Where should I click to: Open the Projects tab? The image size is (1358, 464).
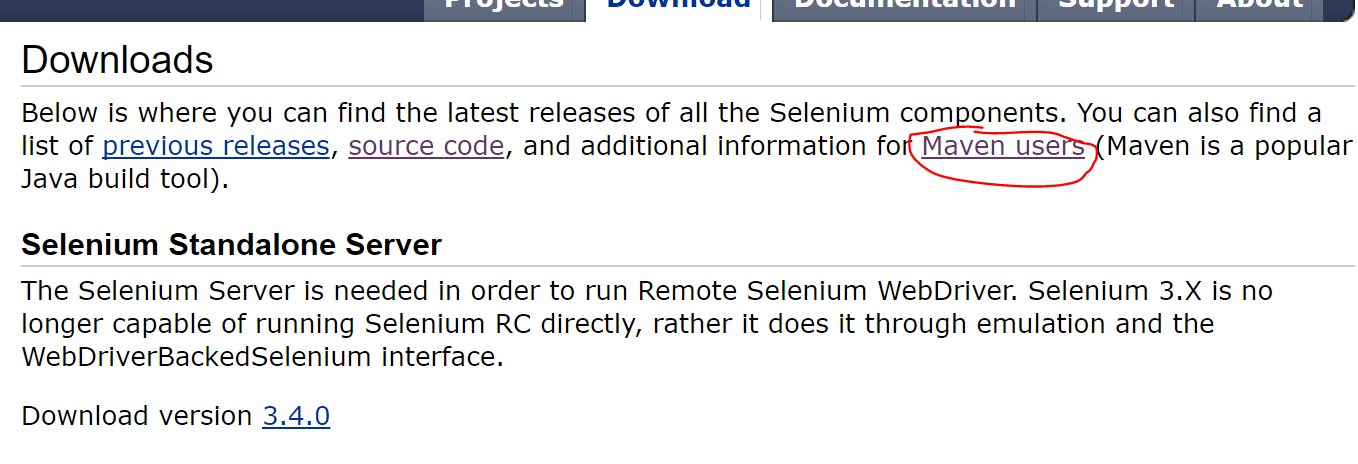tap(503, 5)
